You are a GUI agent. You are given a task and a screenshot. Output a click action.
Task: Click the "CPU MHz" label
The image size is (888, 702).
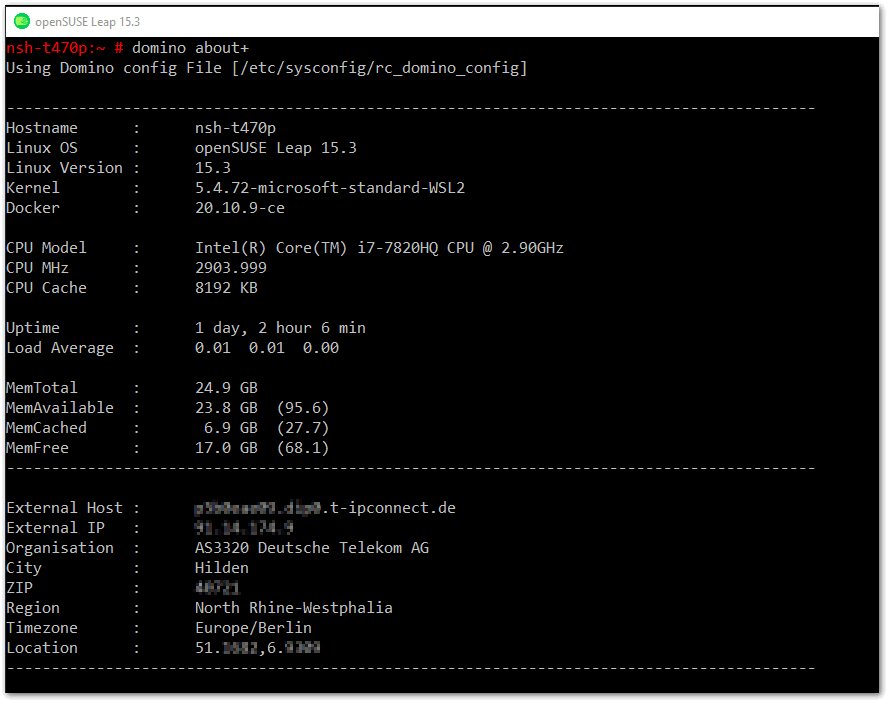(37, 268)
